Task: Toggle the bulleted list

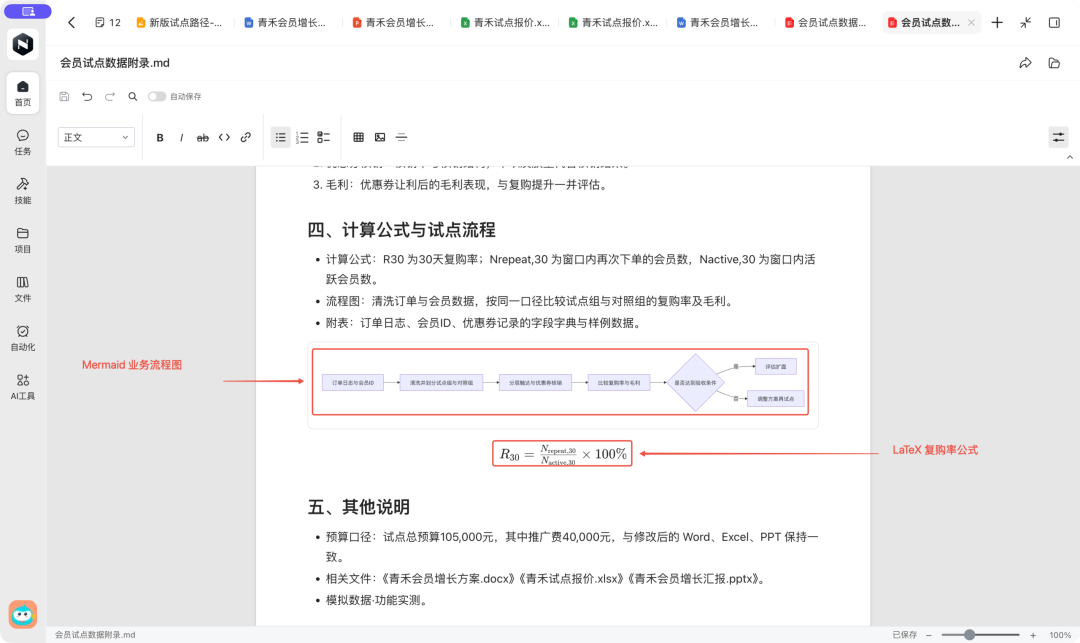Action: pos(280,138)
